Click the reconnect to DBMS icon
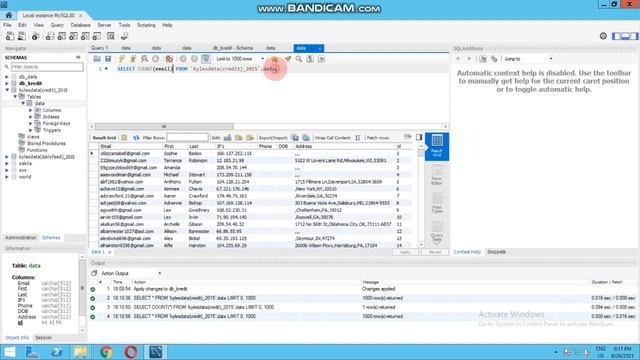 pos(124,36)
